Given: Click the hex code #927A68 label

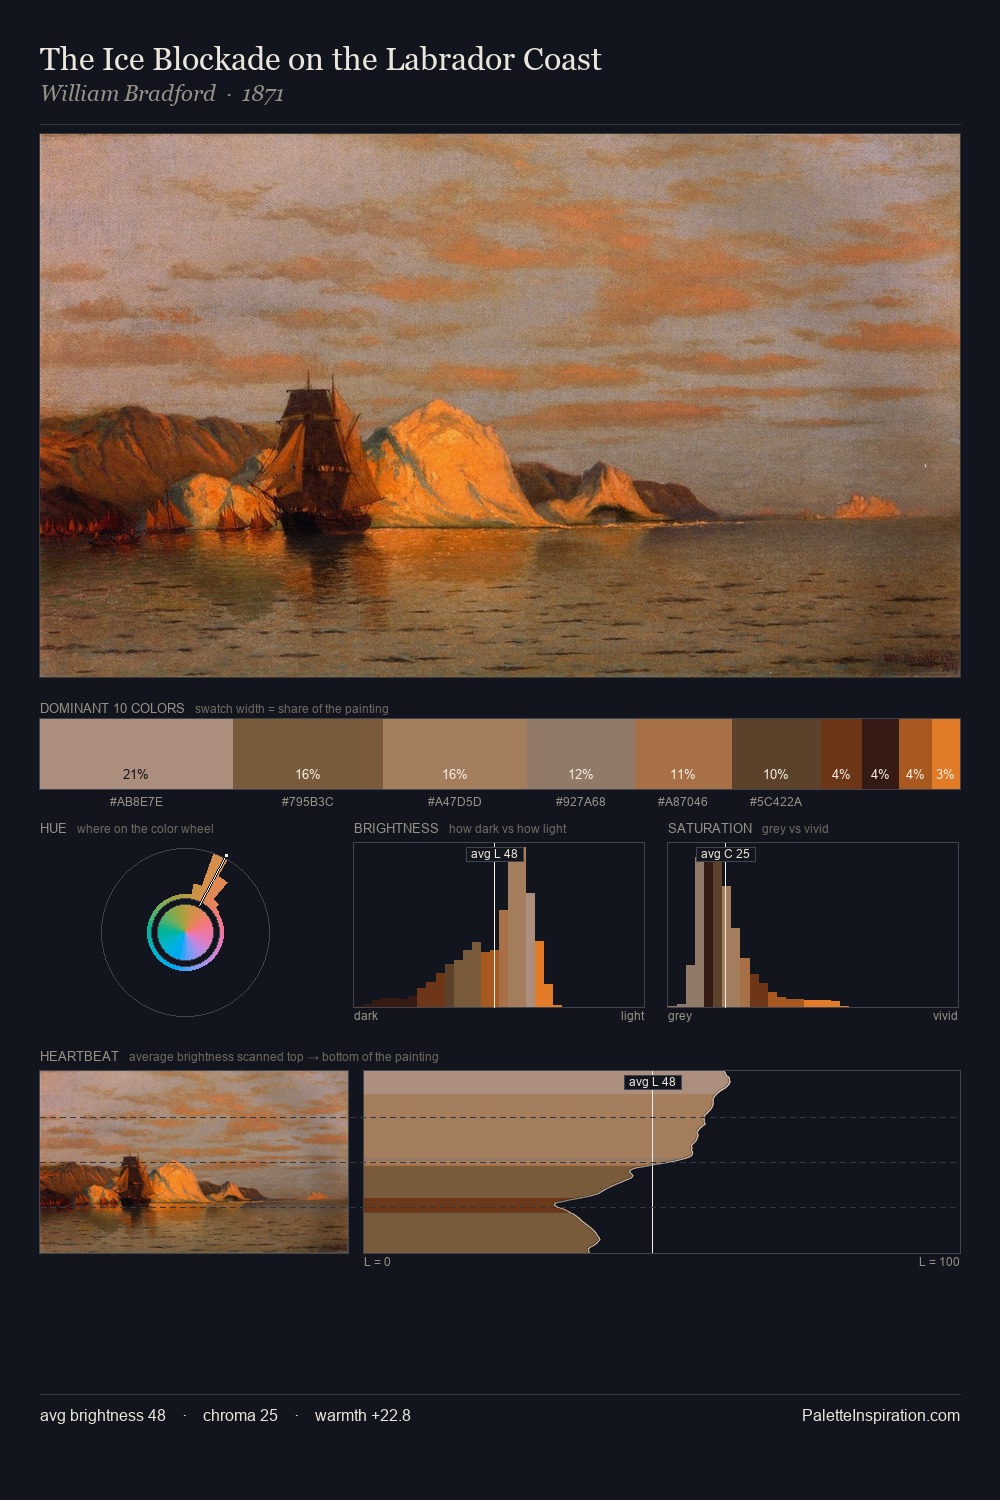Looking at the screenshot, I should 581,802.
